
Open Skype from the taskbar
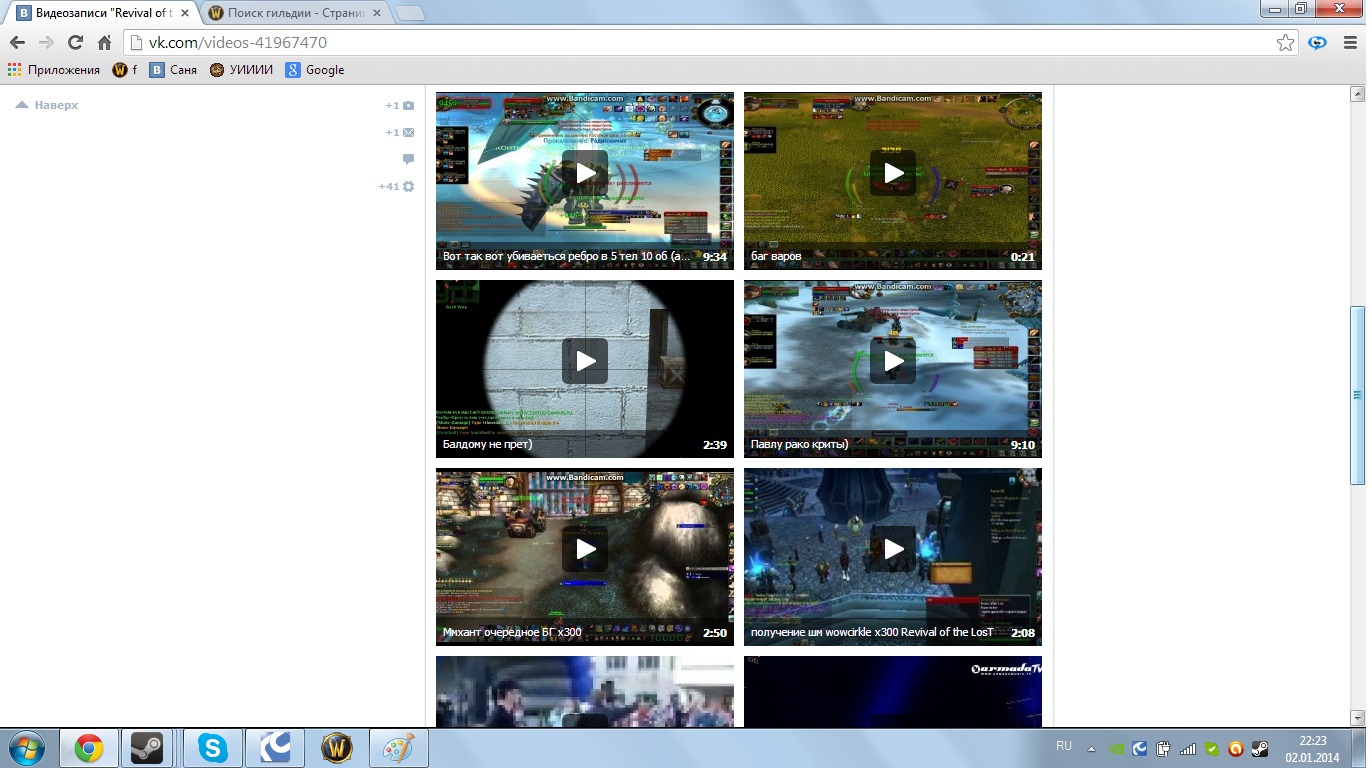click(212, 748)
